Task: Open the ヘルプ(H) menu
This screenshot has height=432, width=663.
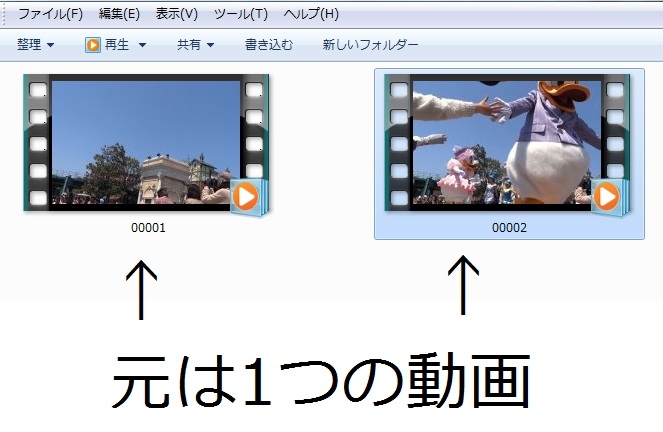Action: pyautogui.click(x=311, y=14)
